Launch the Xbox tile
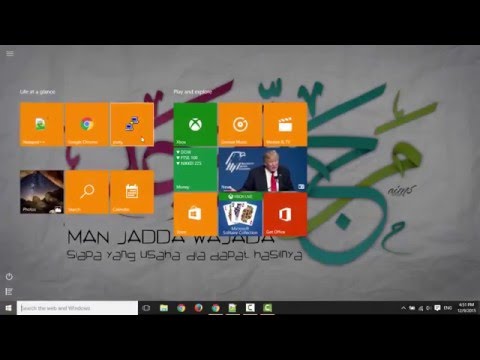 coord(195,124)
